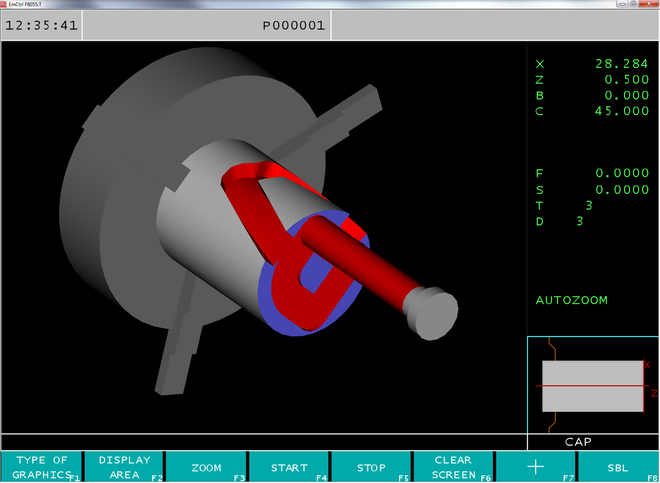The height and width of the screenshot is (483, 660).
Task: Close the EmCtrl window
Action: (650, 4)
